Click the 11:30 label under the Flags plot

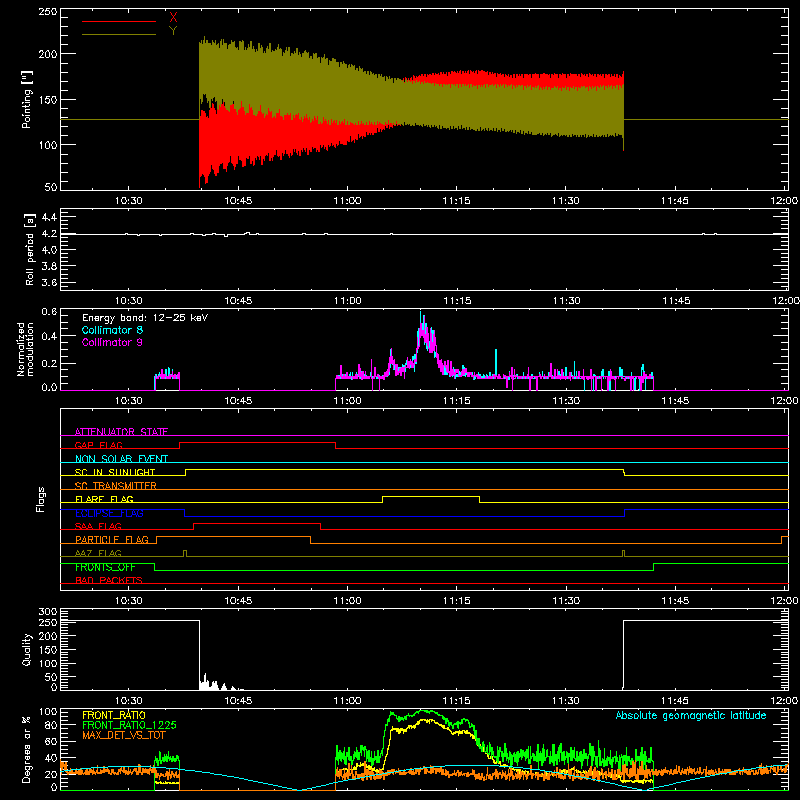pyautogui.click(x=566, y=601)
